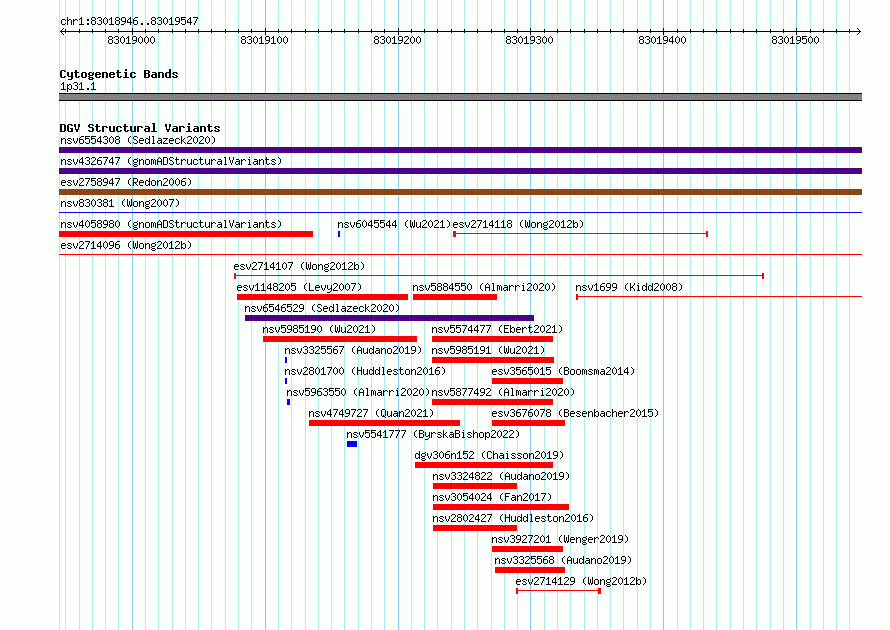
Task: Click the 83019100 ruler label
Action: (265, 40)
